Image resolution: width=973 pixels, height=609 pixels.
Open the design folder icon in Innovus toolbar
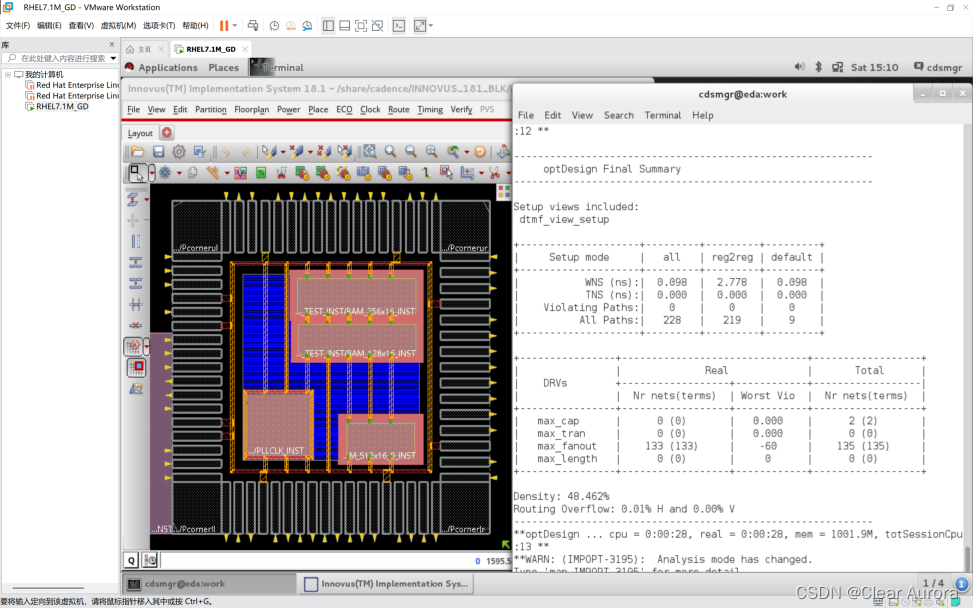[x=138, y=151]
